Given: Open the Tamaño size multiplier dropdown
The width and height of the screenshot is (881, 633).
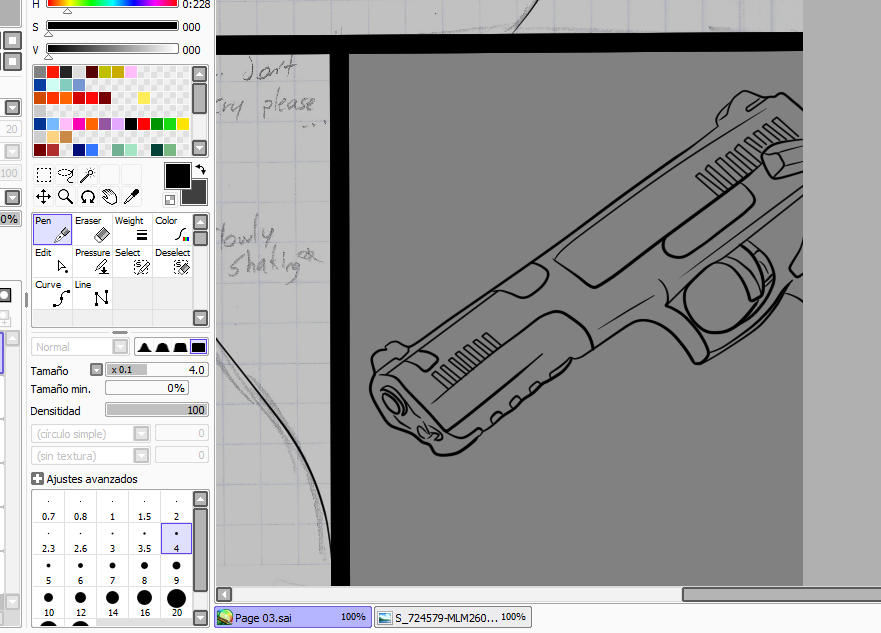Looking at the screenshot, I should click(x=96, y=370).
